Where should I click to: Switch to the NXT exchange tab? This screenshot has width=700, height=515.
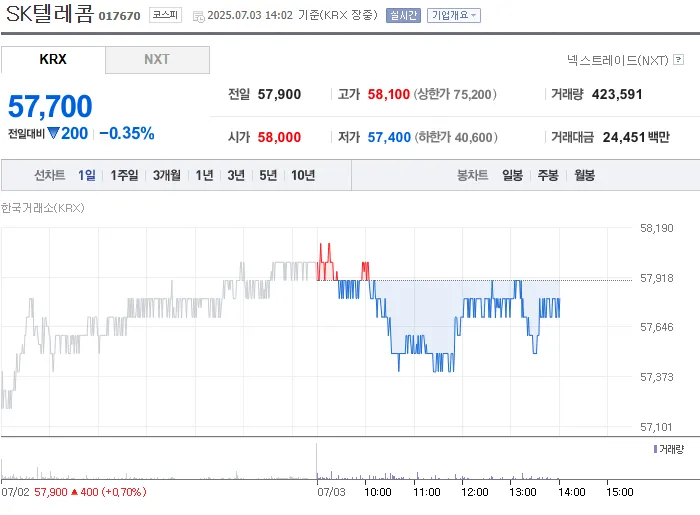tap(157, 59)
